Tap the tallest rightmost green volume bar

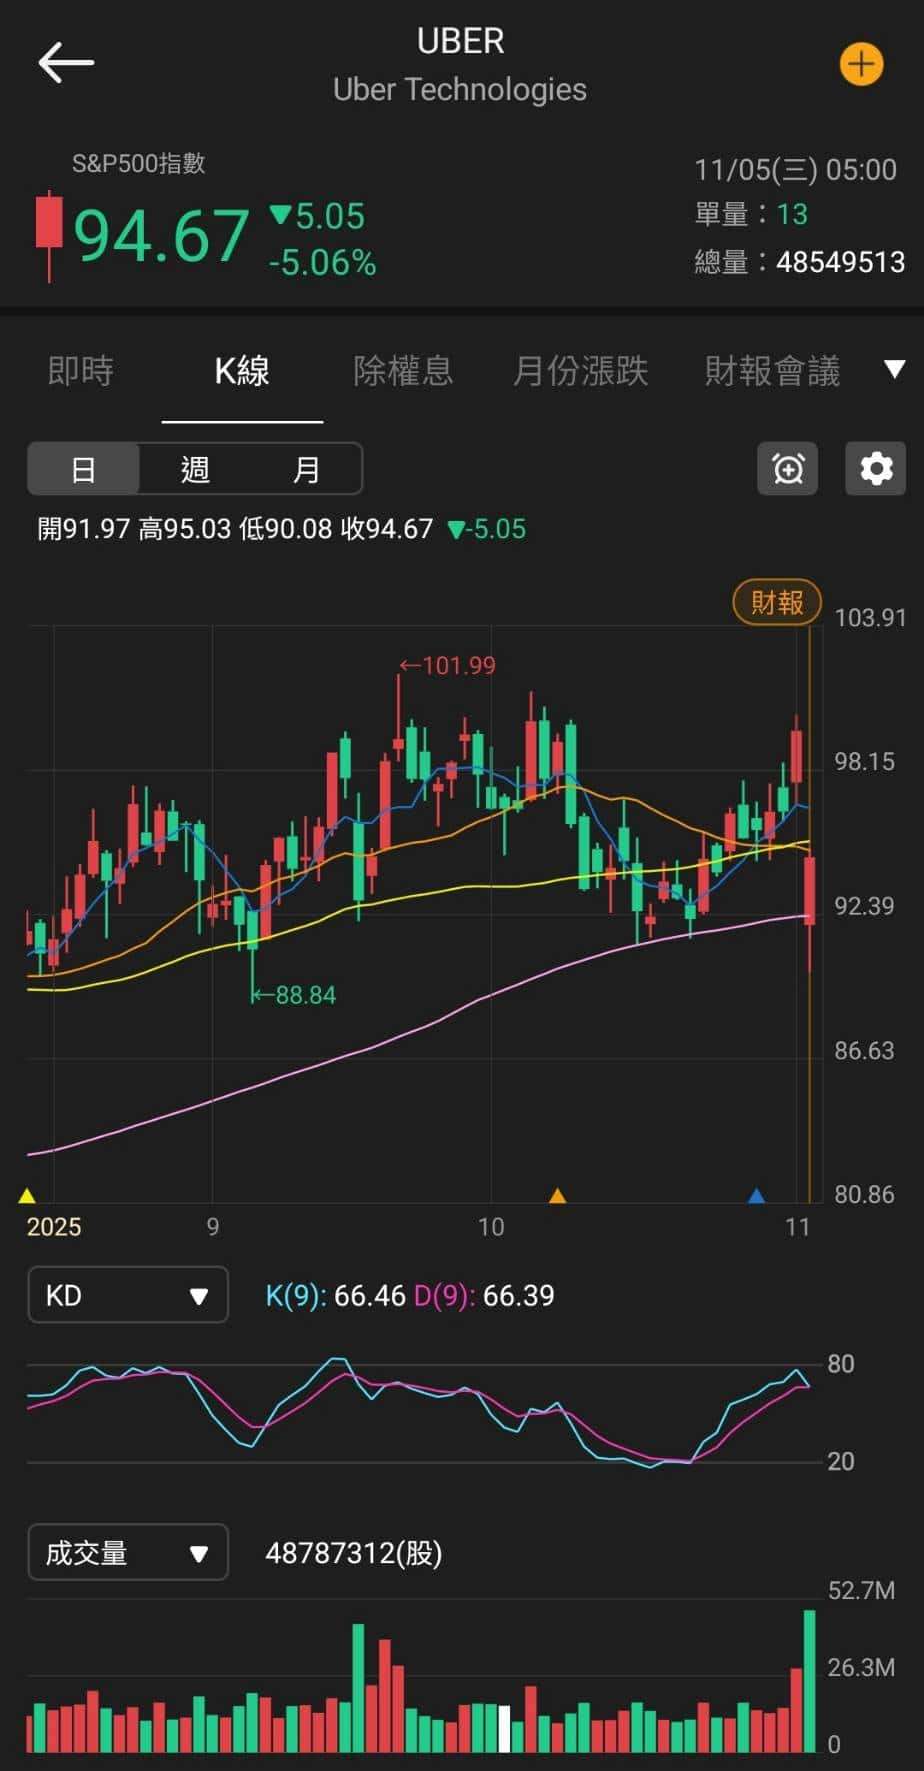(809, 1681)
